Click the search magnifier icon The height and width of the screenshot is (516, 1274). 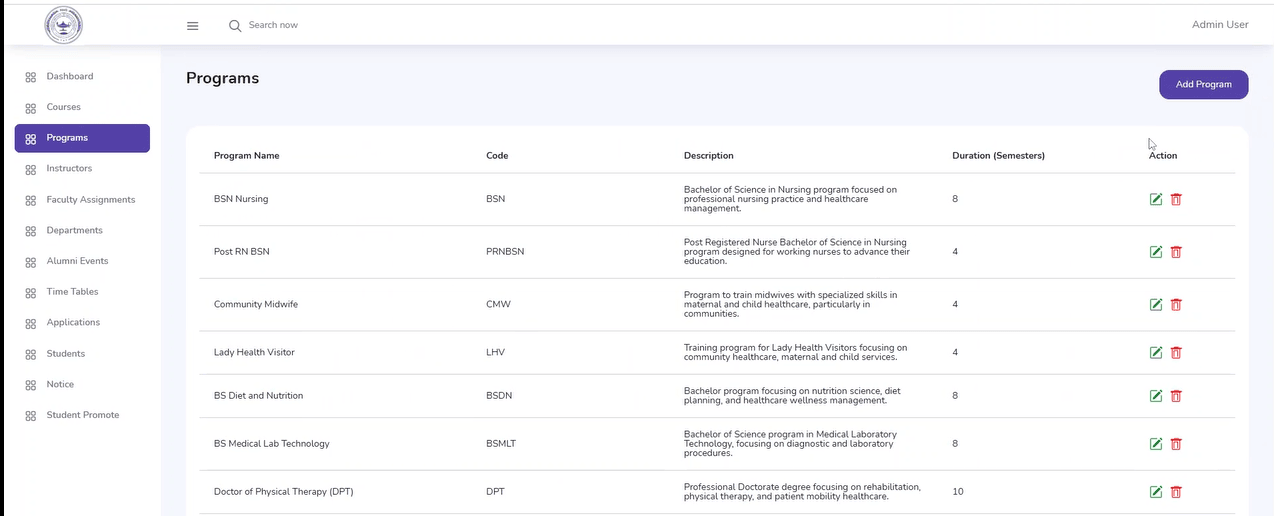pyautogui.click(x=235, y=26)
